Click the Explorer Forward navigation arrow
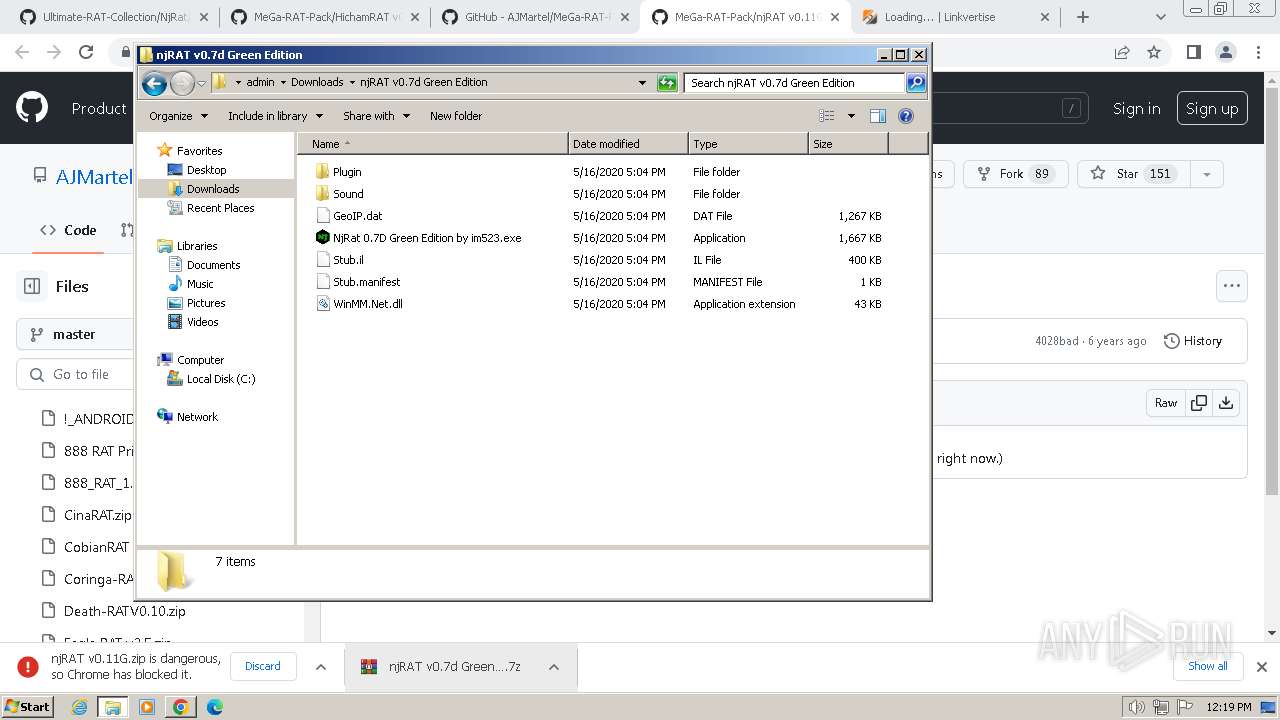Viewport: 1280px width, 720px height. (x=182, y=83)
